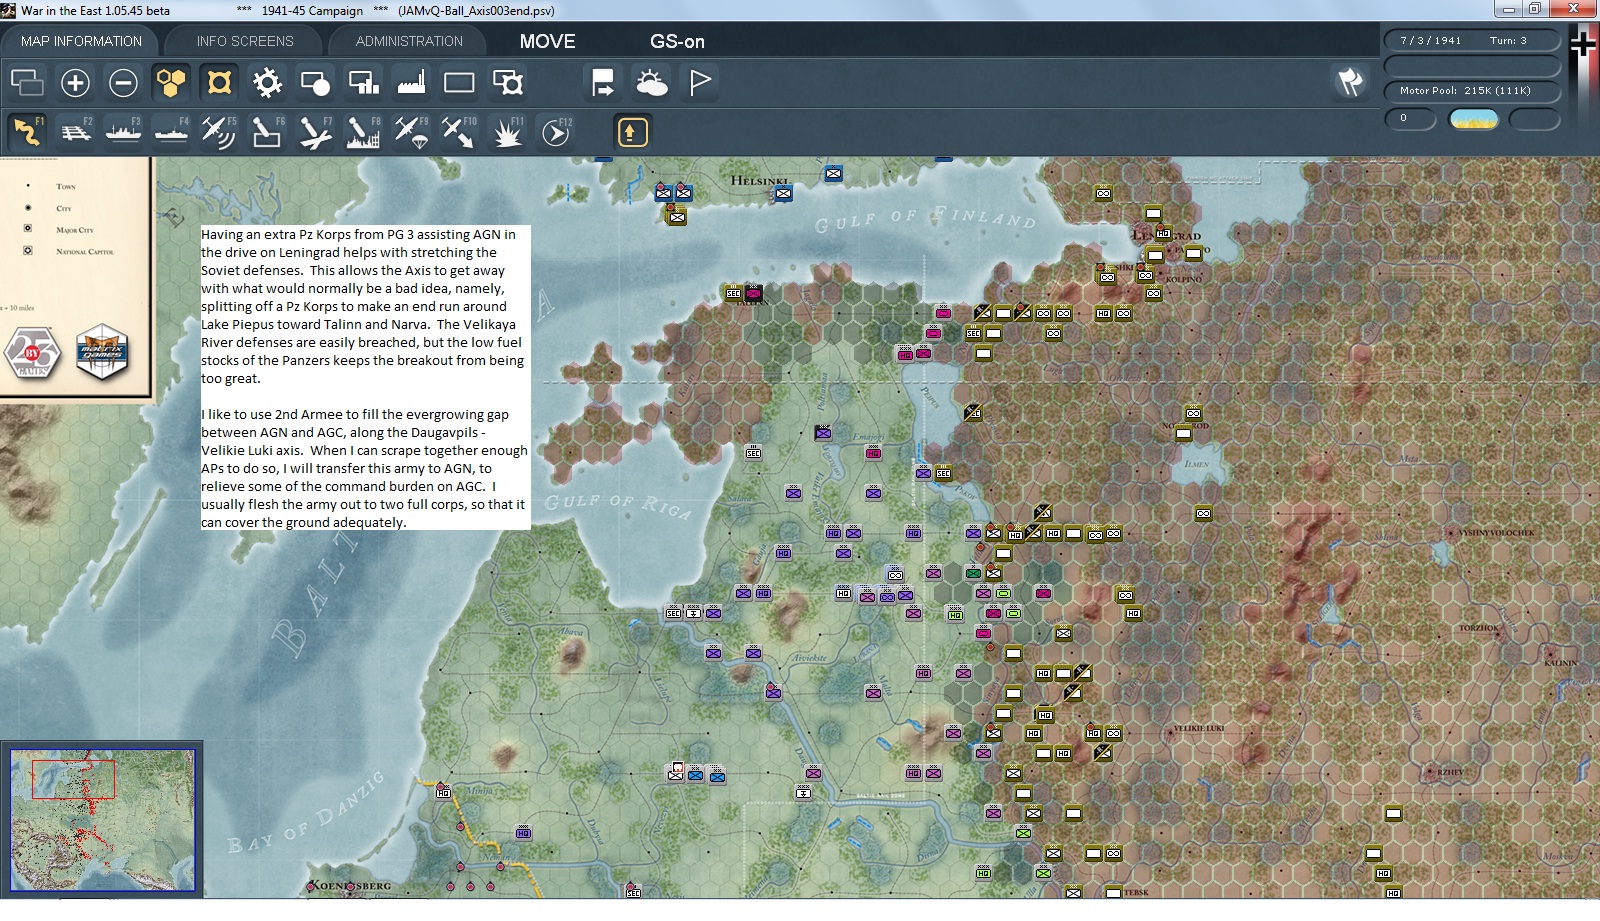
Task: Select the F8 bomb city mode
Action: [x=363, y=132]
